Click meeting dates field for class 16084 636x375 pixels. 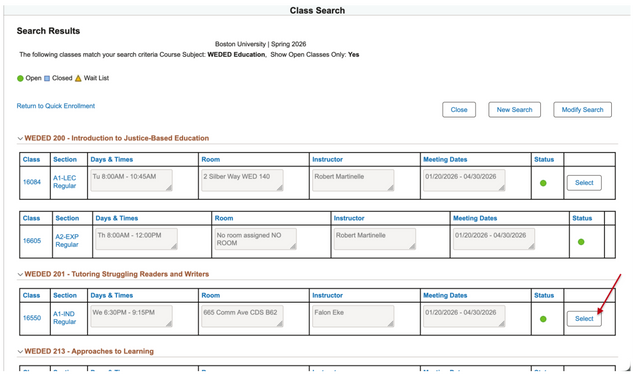(x=464, y=180)
